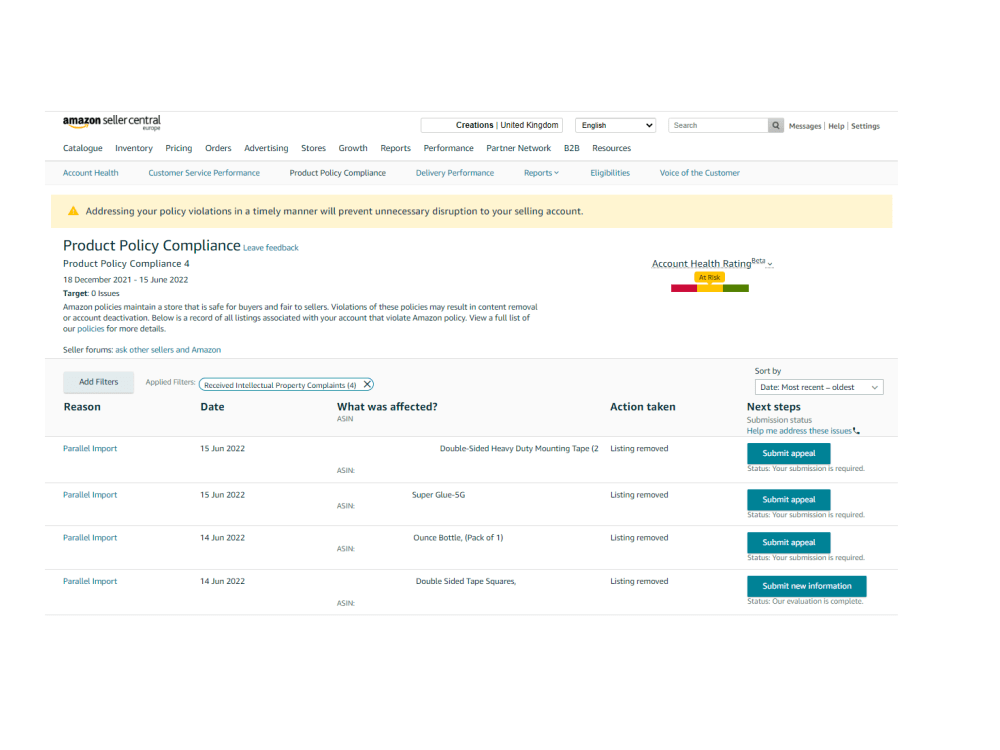This screenshot has width=1000, height=750.
Task: Open the Stores menu
Action: click(313, 148)
